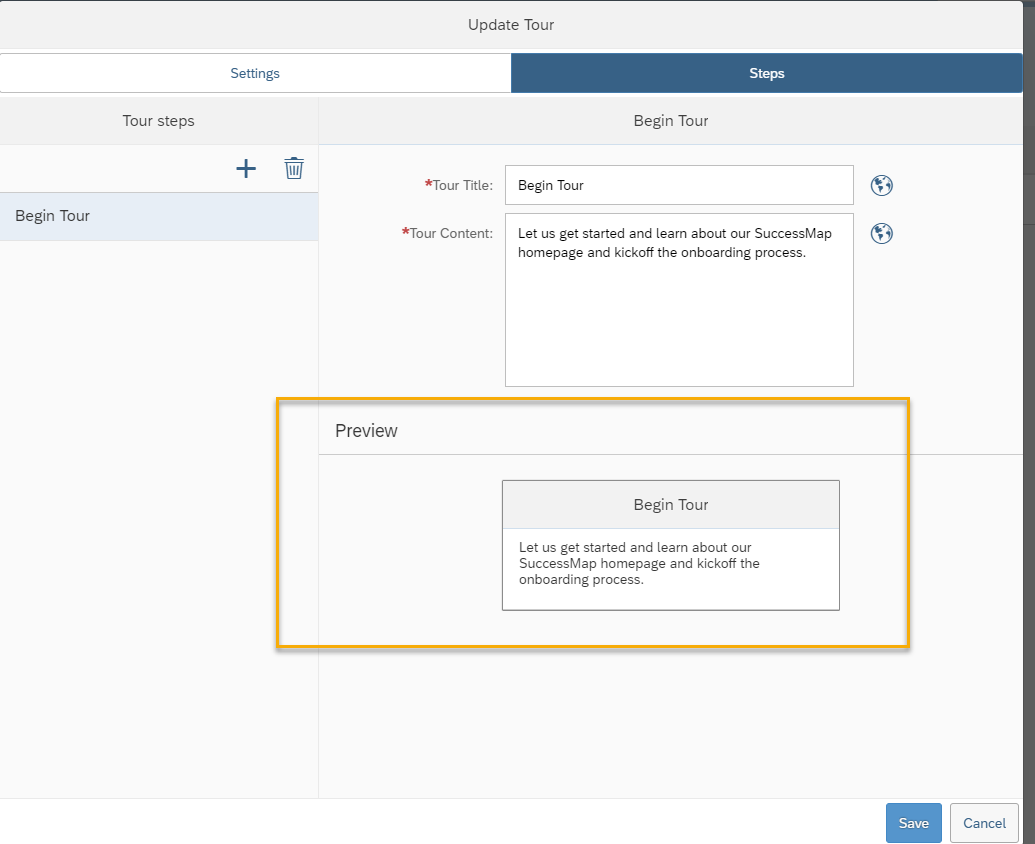Add a new tour step with plus icon
Image resolution: width=1035 pixels, height=844 pixels.
point(246,168)
